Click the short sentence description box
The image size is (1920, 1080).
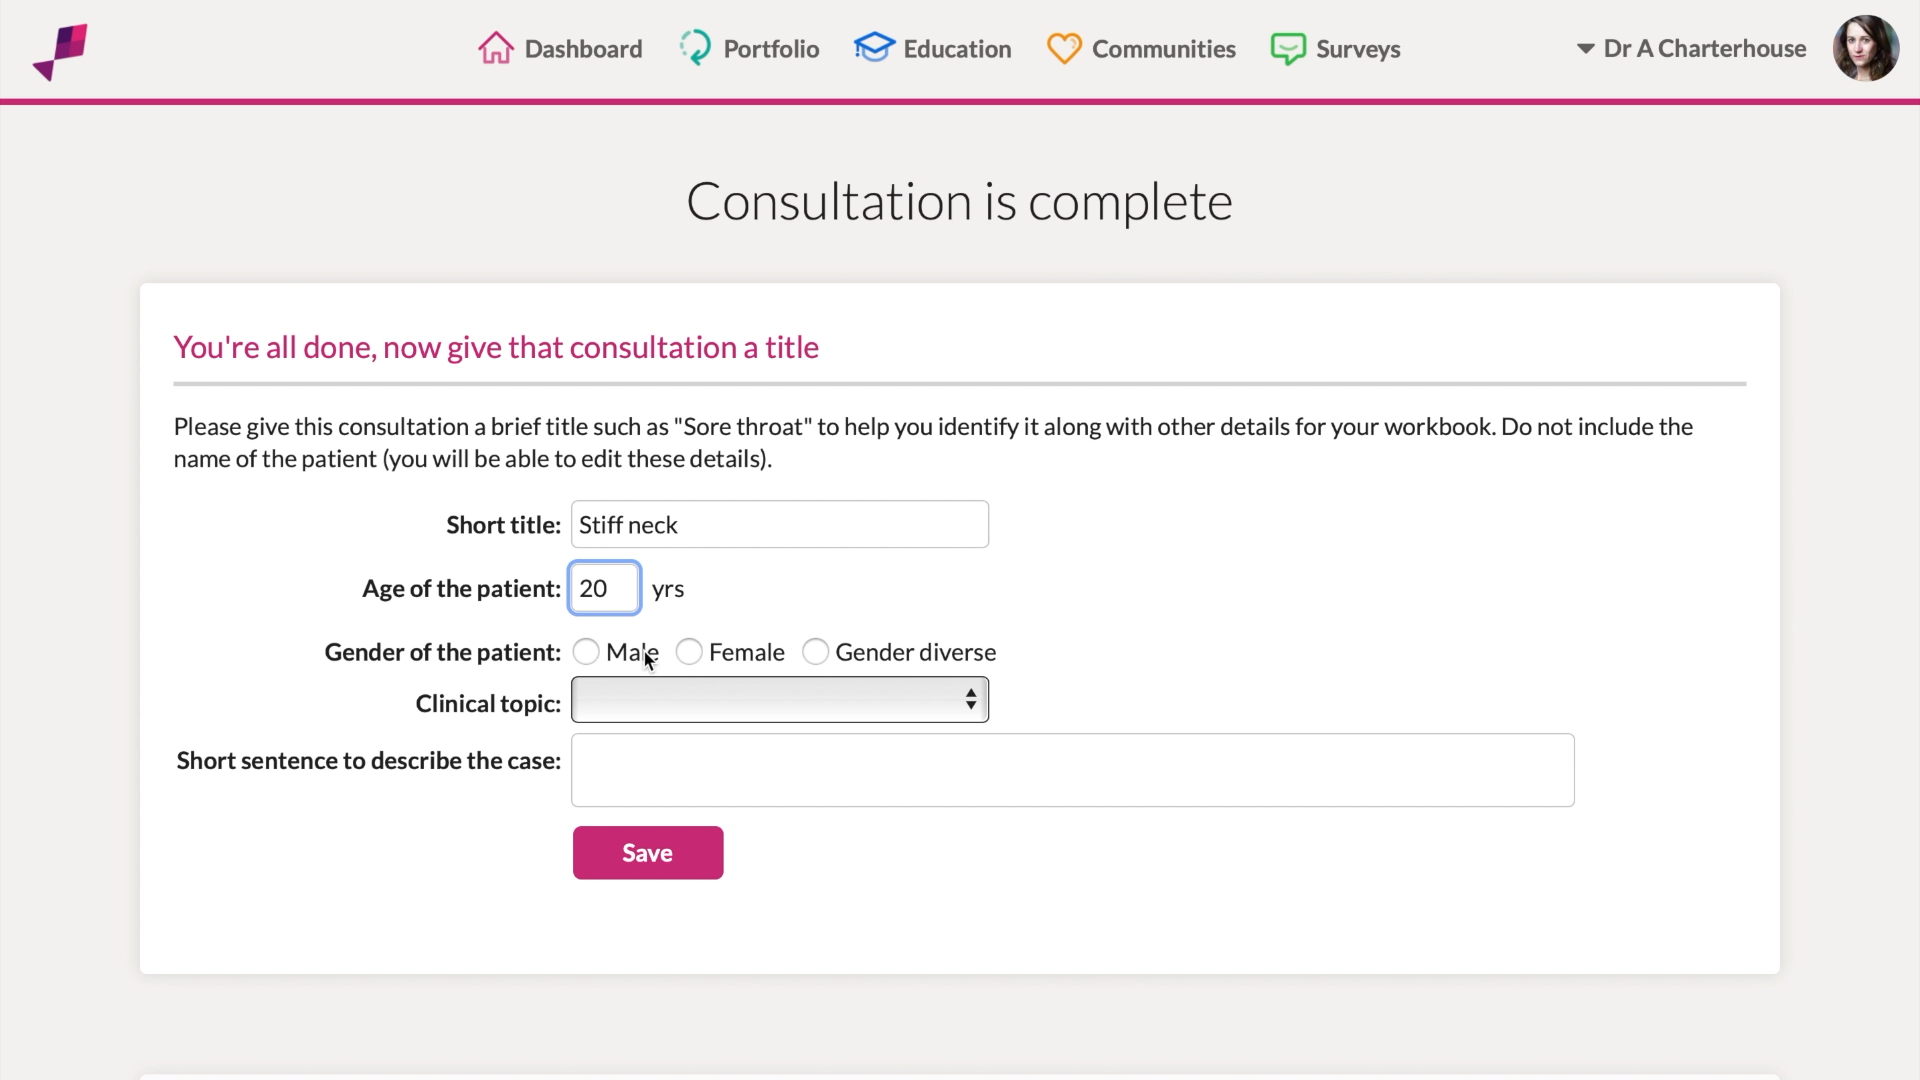point(1071,770)
